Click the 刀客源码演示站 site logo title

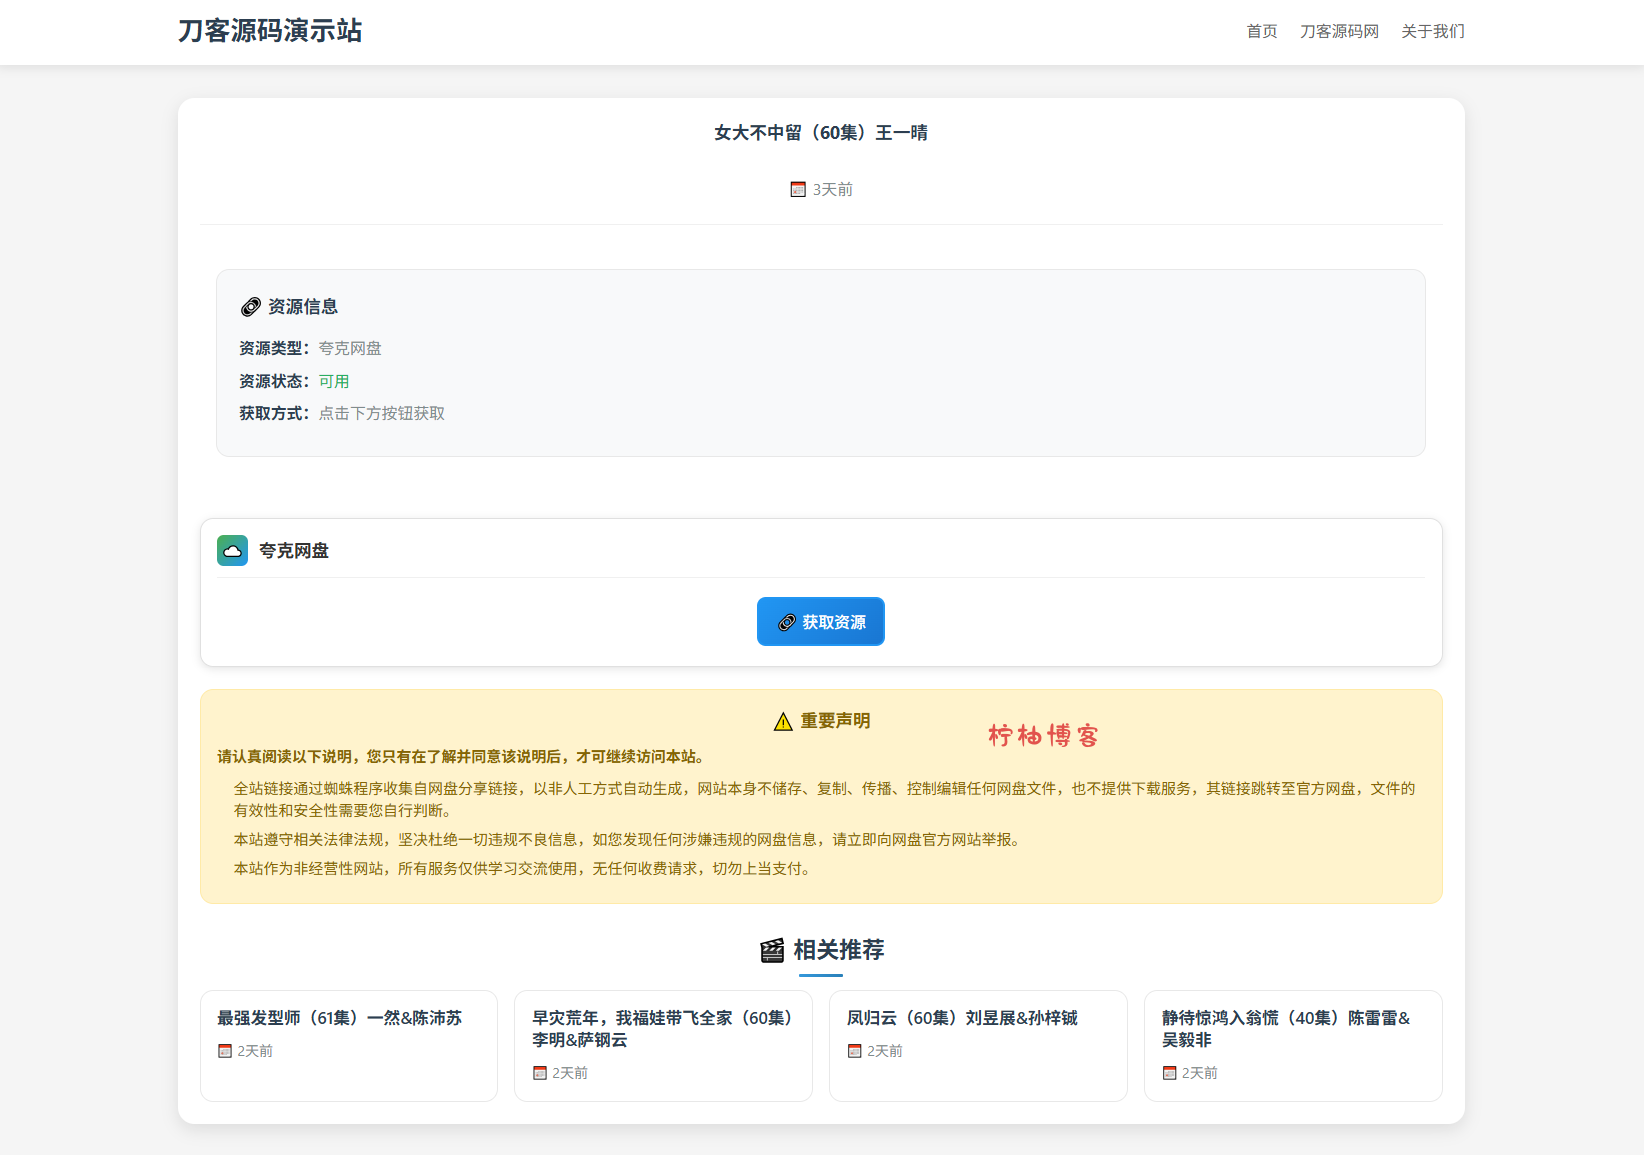(x=270, y=31)
